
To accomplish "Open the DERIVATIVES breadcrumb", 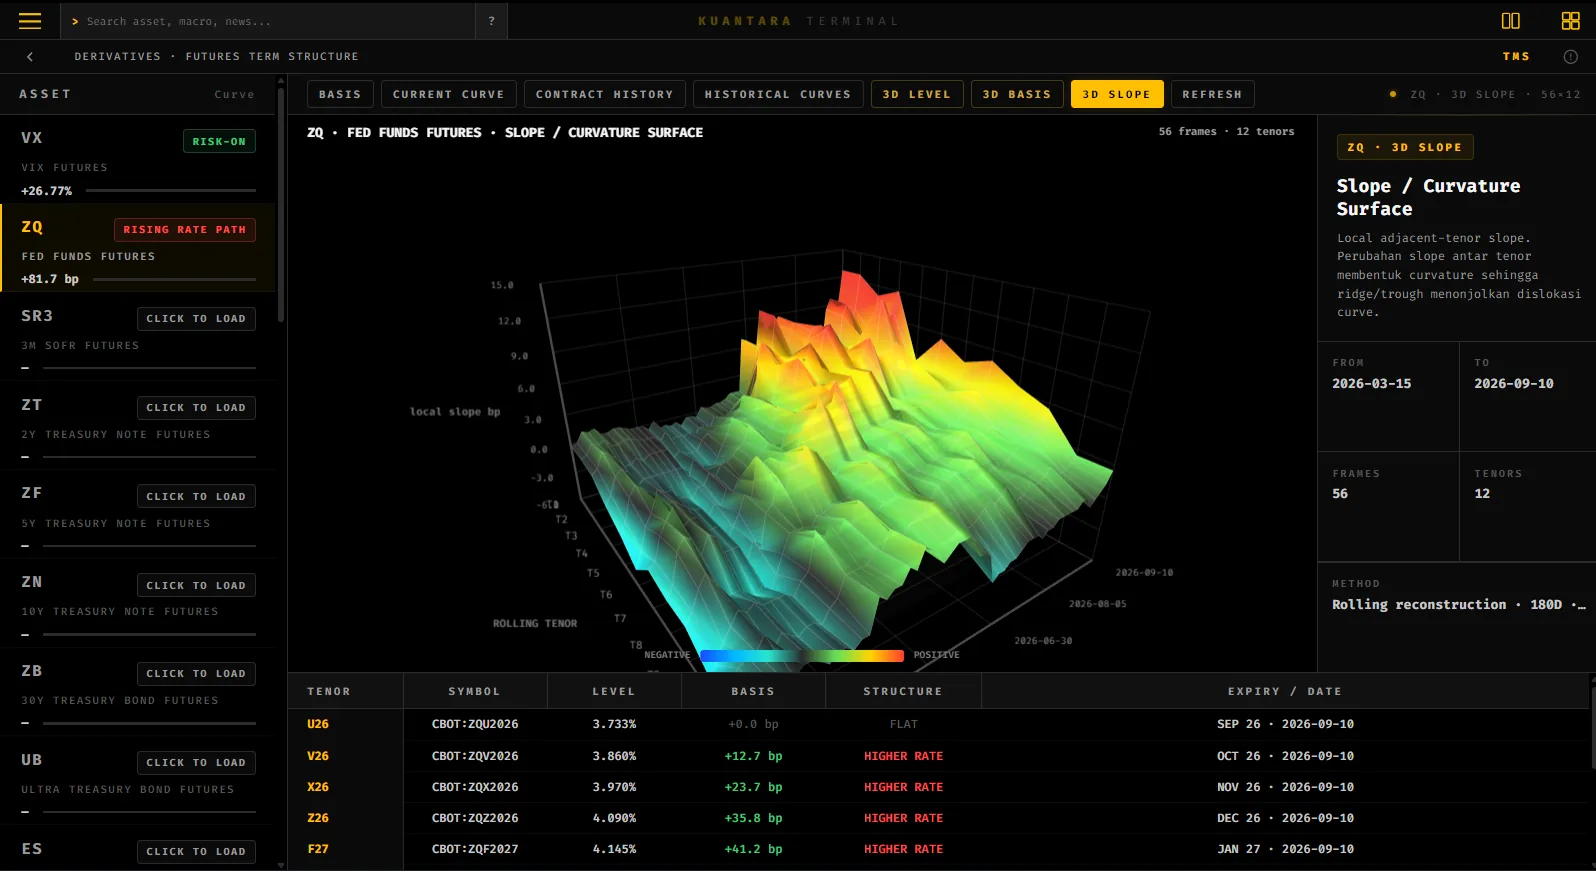I will [x=117, y=57].
